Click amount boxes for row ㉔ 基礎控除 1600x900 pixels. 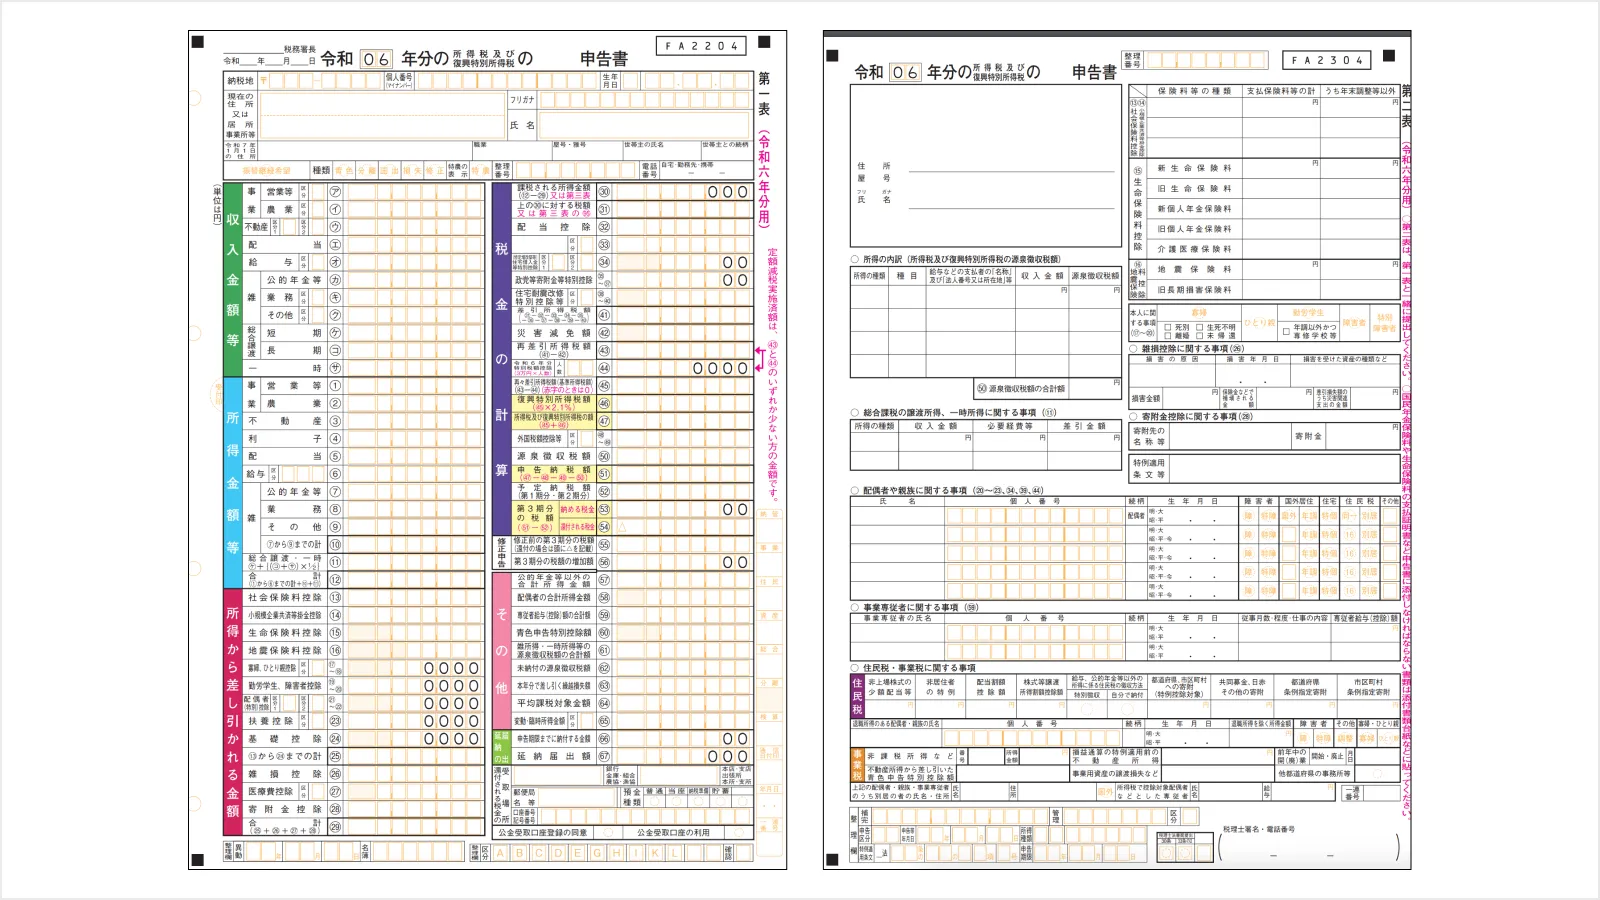(x=412, y=739)
